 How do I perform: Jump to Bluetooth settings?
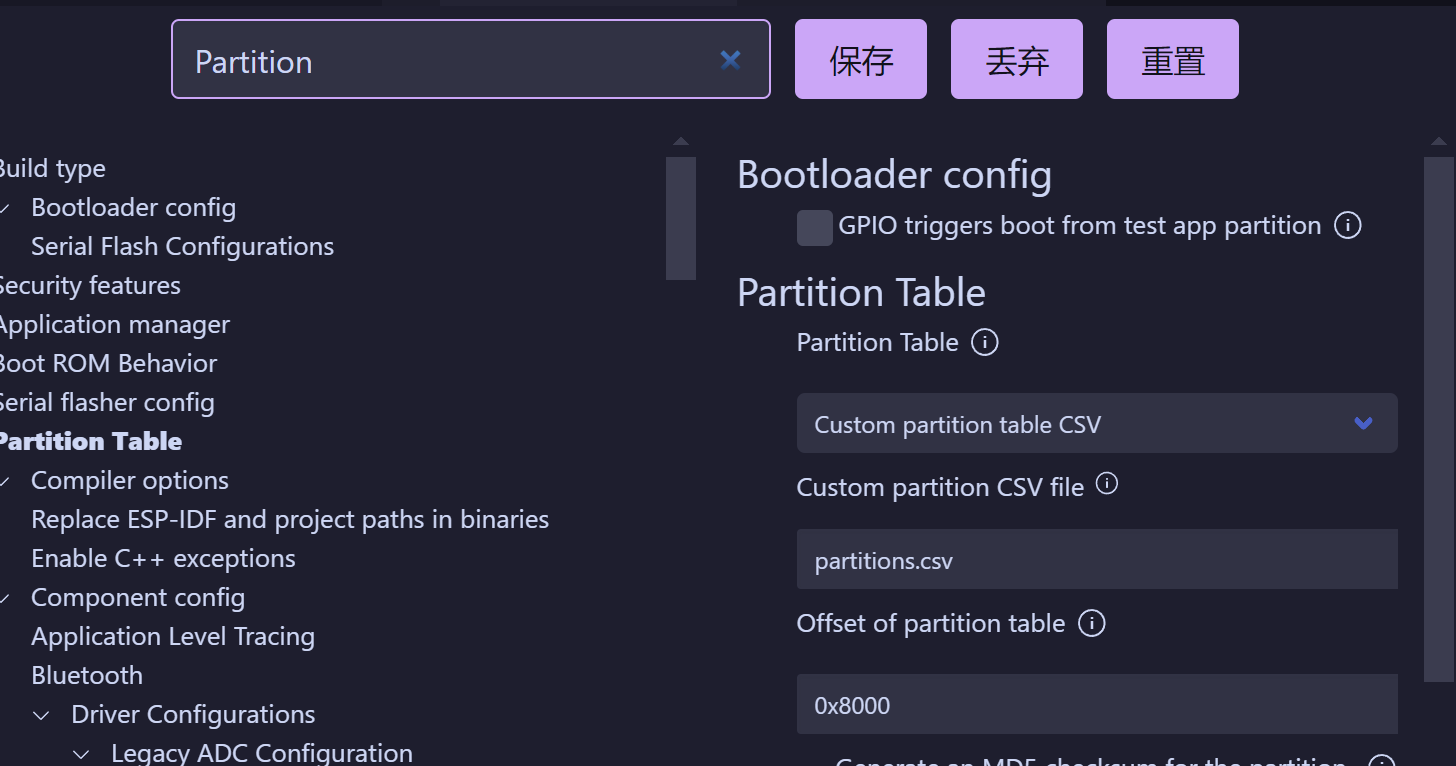[x=87, y=675]
